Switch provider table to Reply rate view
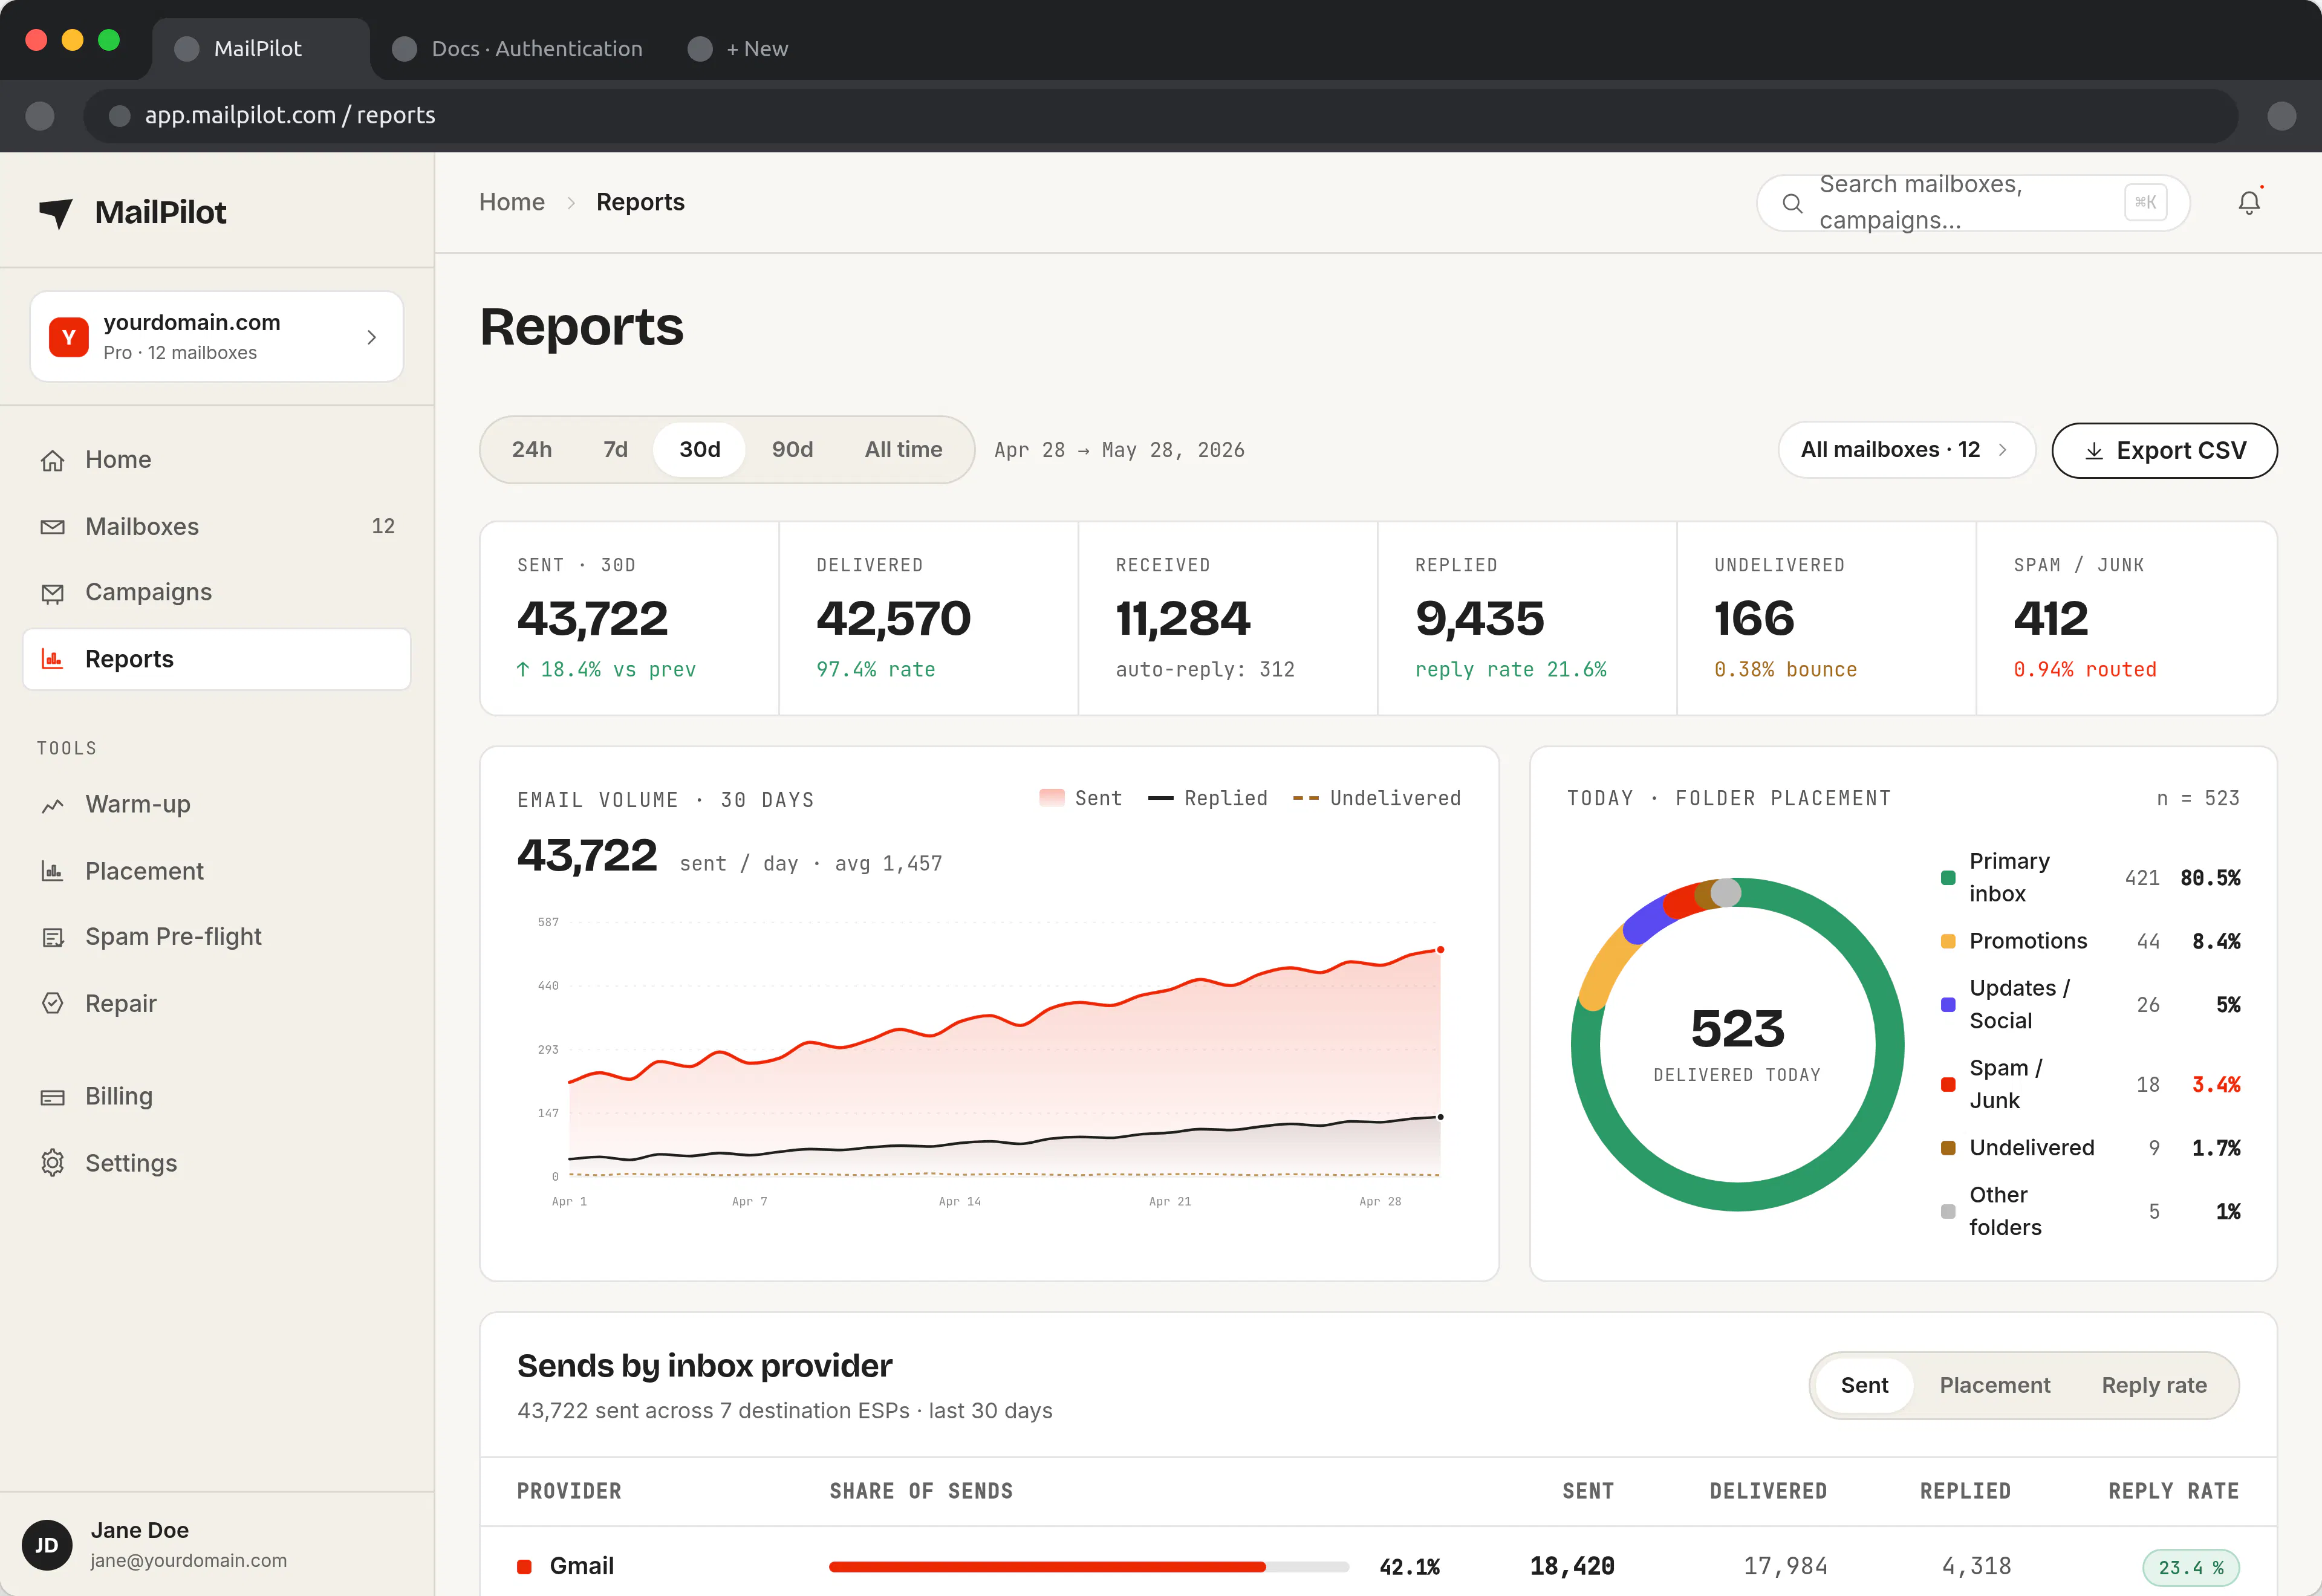Screen dimensions: 2322x1596 pos(2154,1385)
